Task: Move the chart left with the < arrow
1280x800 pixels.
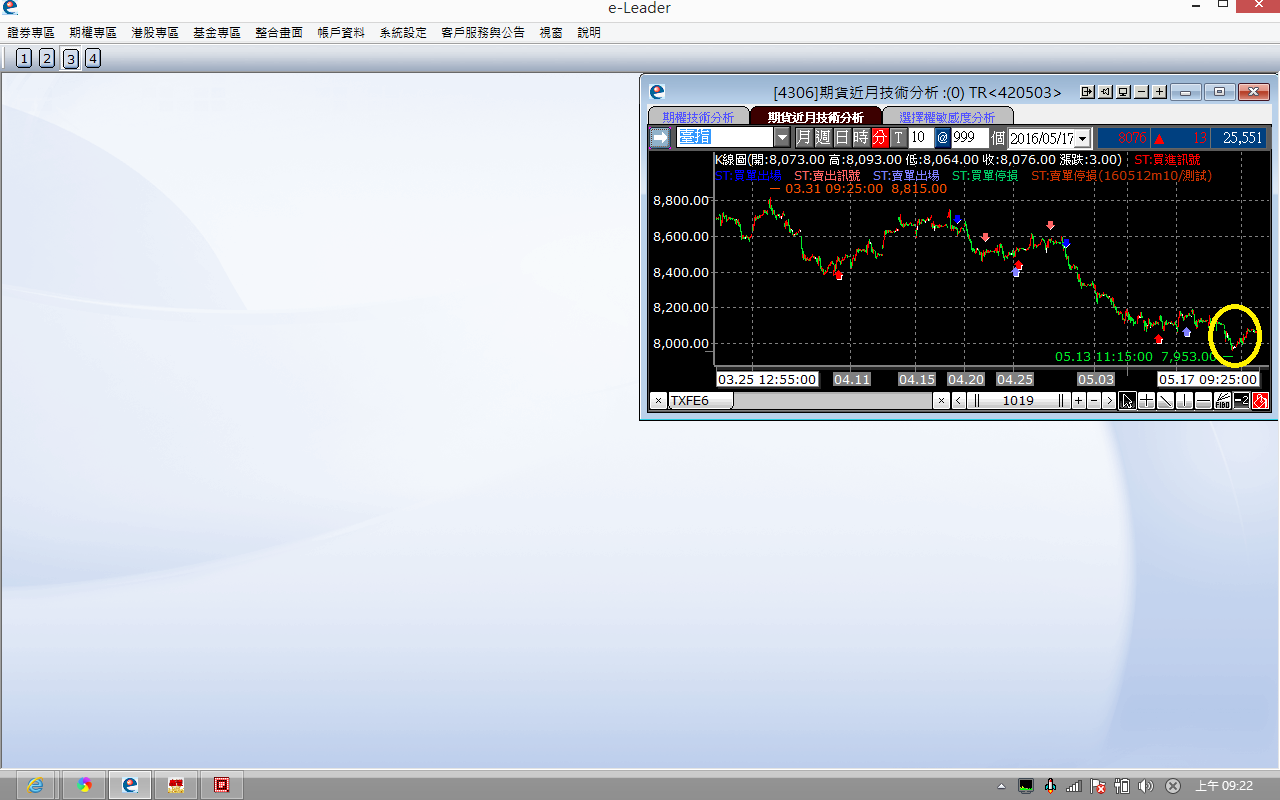Action: point(958,401)
